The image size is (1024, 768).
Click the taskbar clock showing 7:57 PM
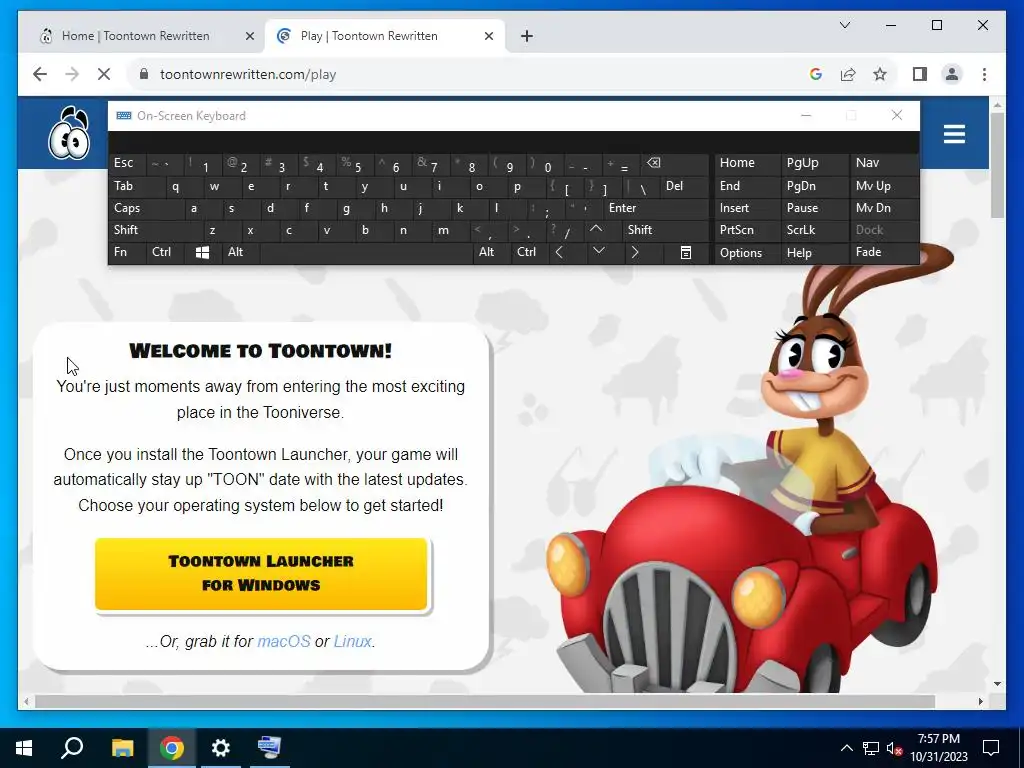tap(939, 748)
